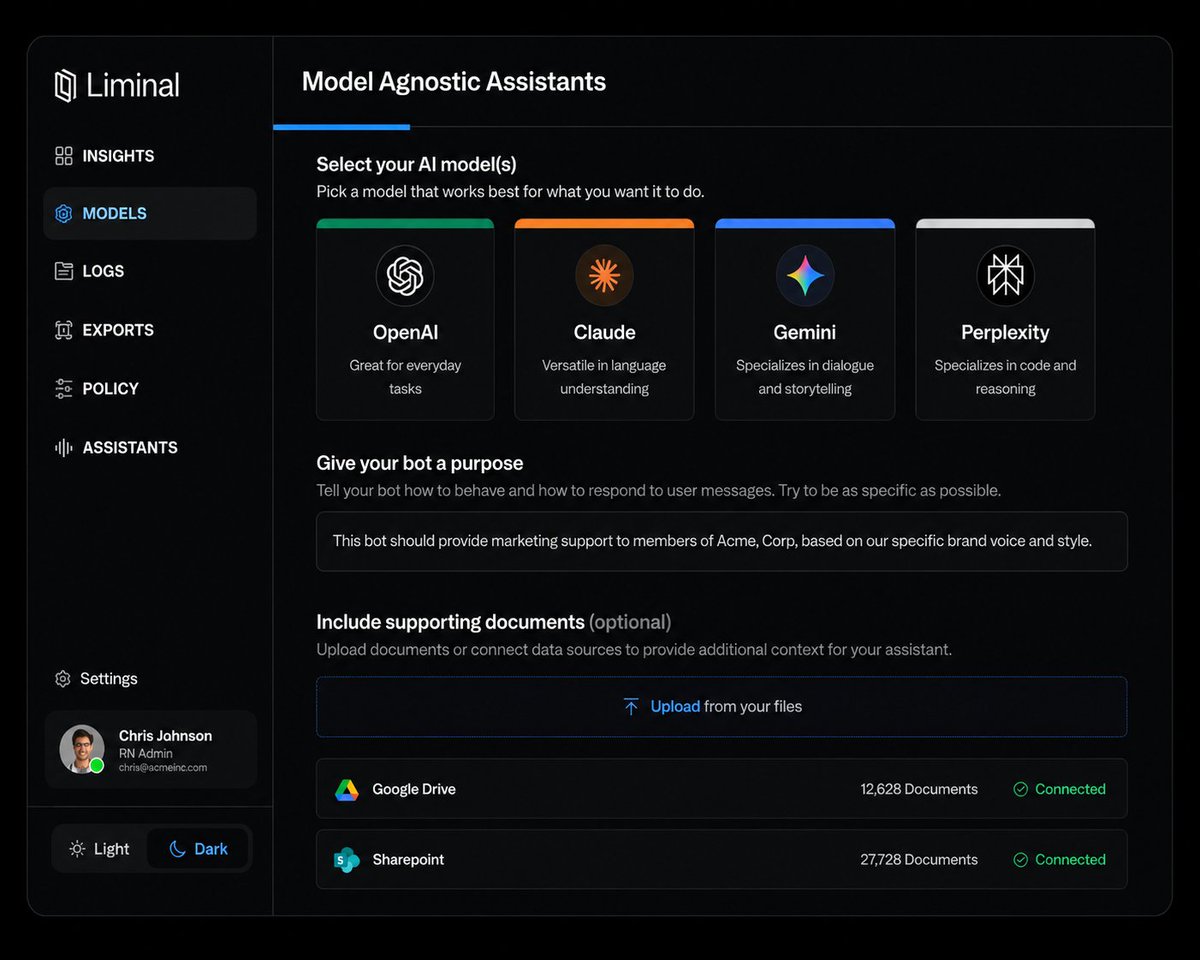
Task: Click the moon icon for Dark
Action: point(177,849)
